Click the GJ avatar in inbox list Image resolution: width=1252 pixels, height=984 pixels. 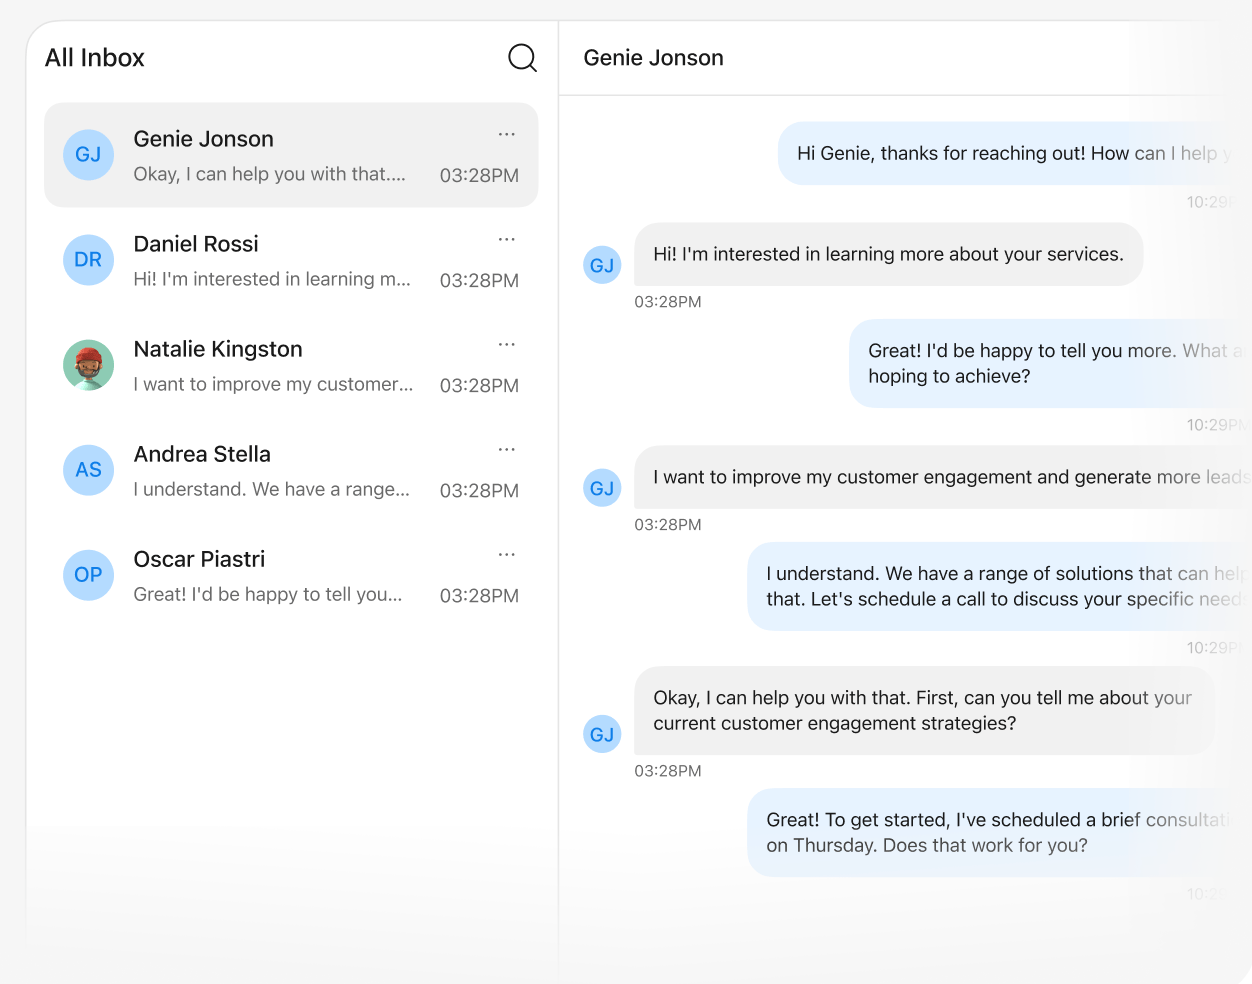(89, 155)
